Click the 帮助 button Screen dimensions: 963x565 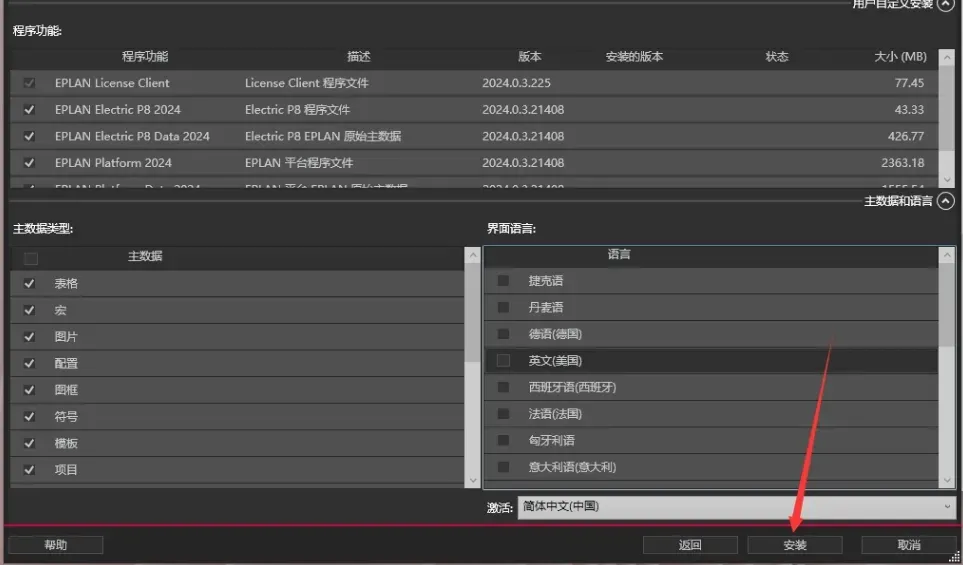56,545
